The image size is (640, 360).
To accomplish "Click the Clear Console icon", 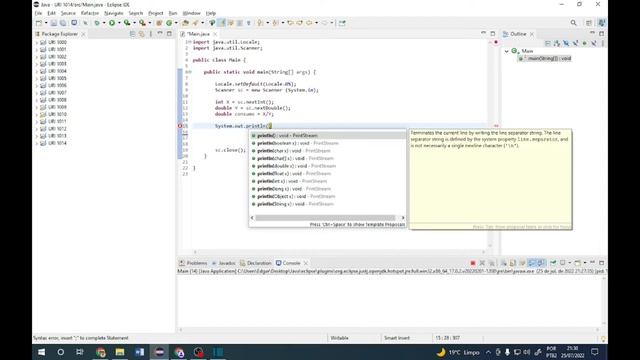I will (x=504, y=263).
